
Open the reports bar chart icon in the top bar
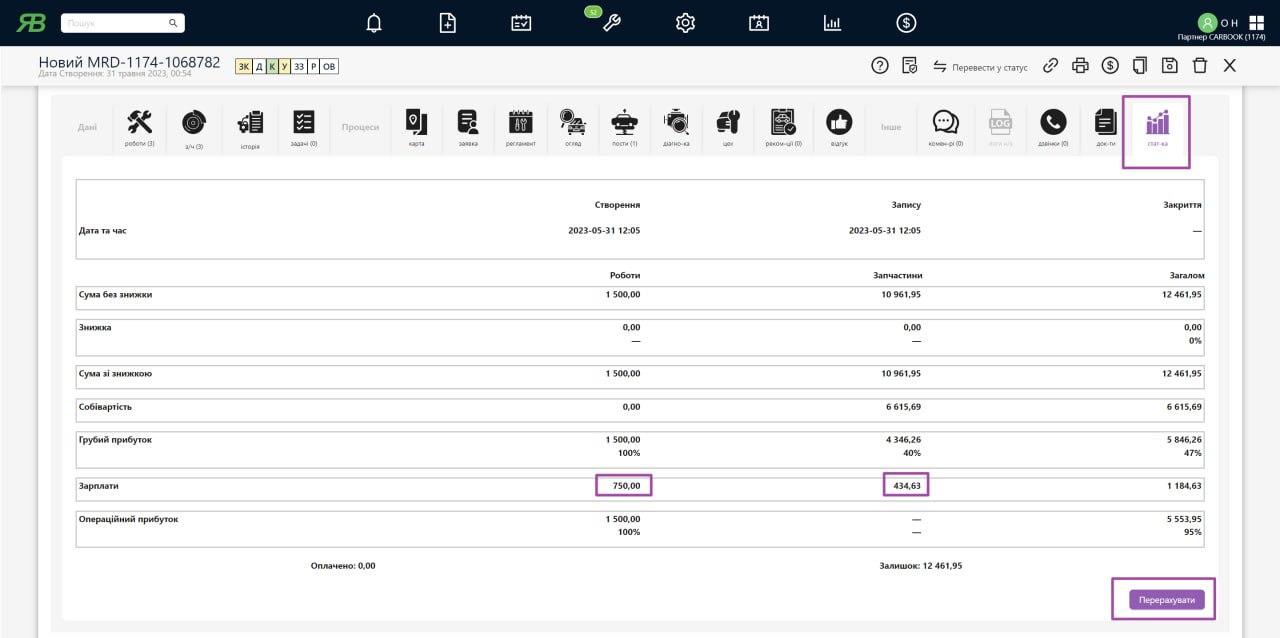(832, 23)
